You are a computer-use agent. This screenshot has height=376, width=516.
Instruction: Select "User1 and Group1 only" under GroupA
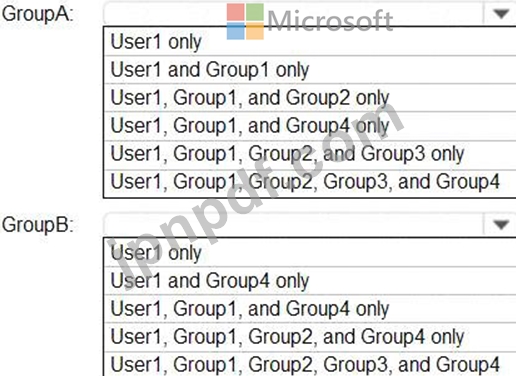[310, 70]
